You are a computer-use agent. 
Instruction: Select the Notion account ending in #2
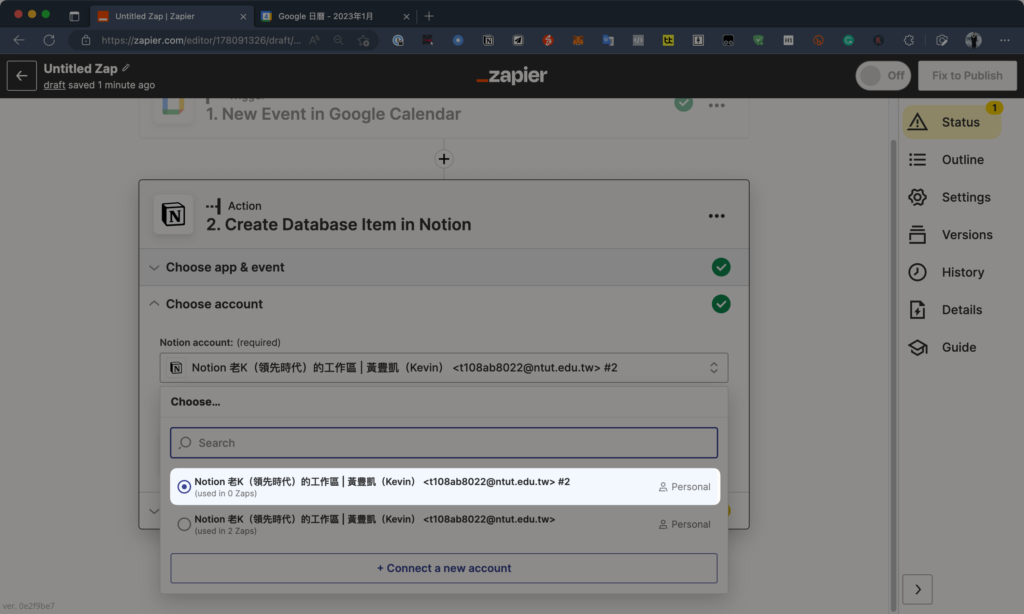[445, 487]
